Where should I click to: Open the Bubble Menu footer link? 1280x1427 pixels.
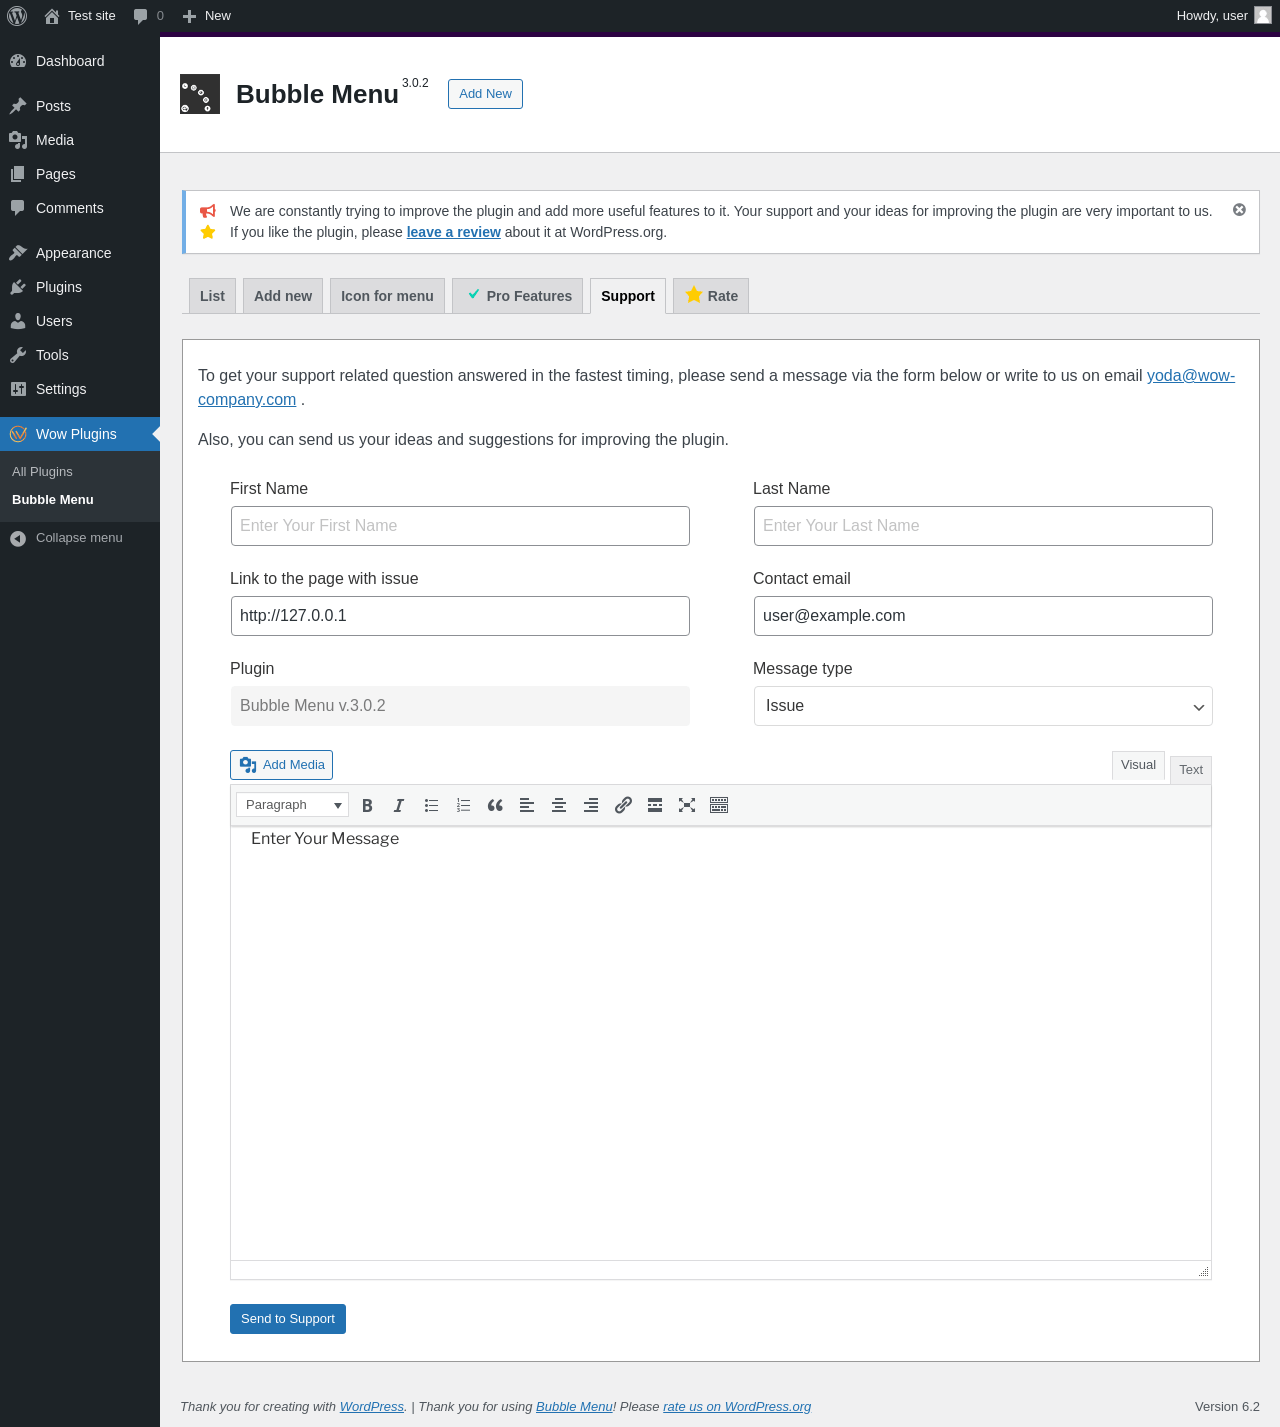click(574, 1407)
